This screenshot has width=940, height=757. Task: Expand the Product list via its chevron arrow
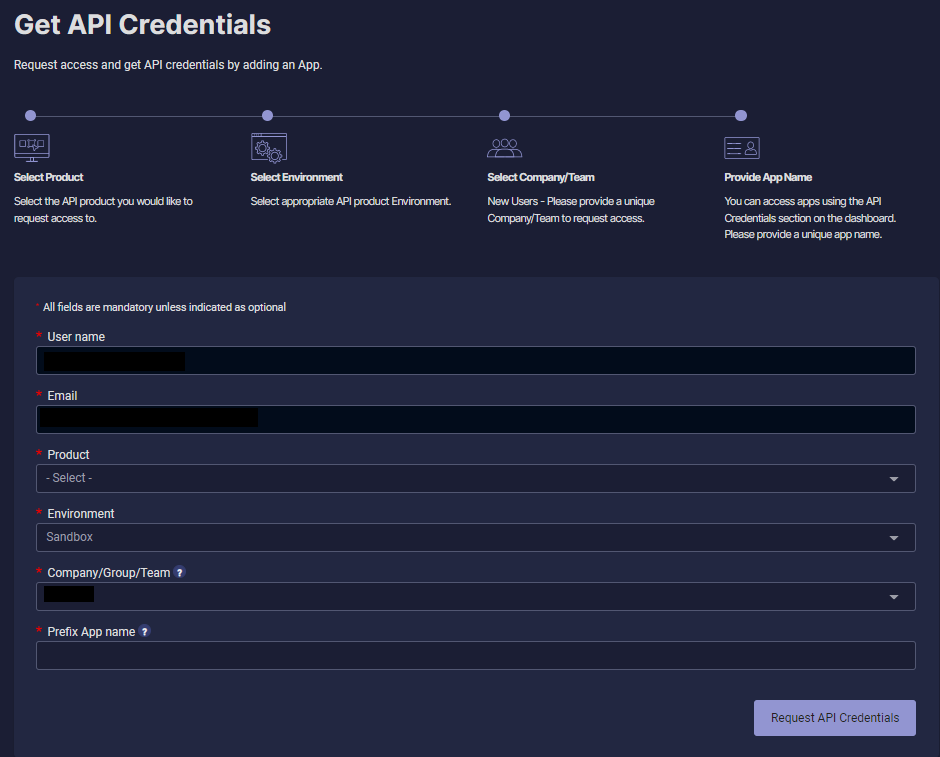click(x=895, y=478)
